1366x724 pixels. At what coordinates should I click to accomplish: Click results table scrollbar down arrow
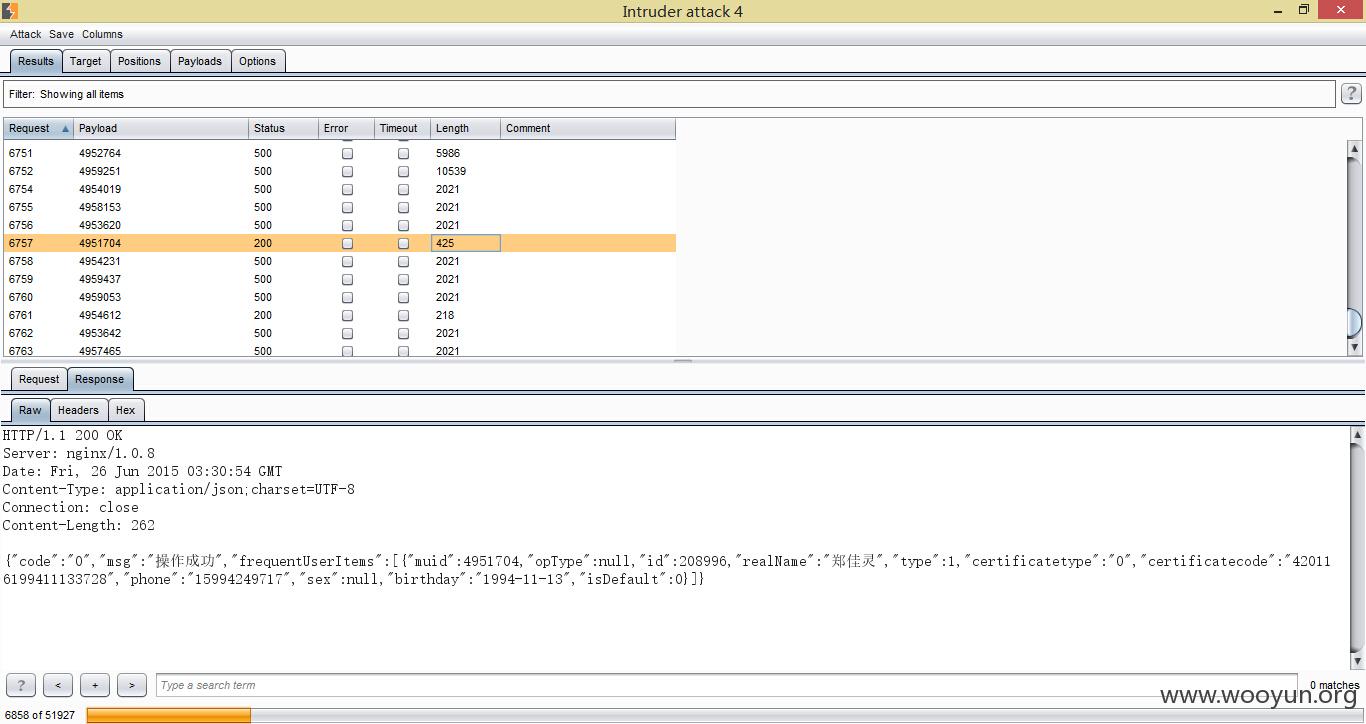click(x=1355, y=347)
